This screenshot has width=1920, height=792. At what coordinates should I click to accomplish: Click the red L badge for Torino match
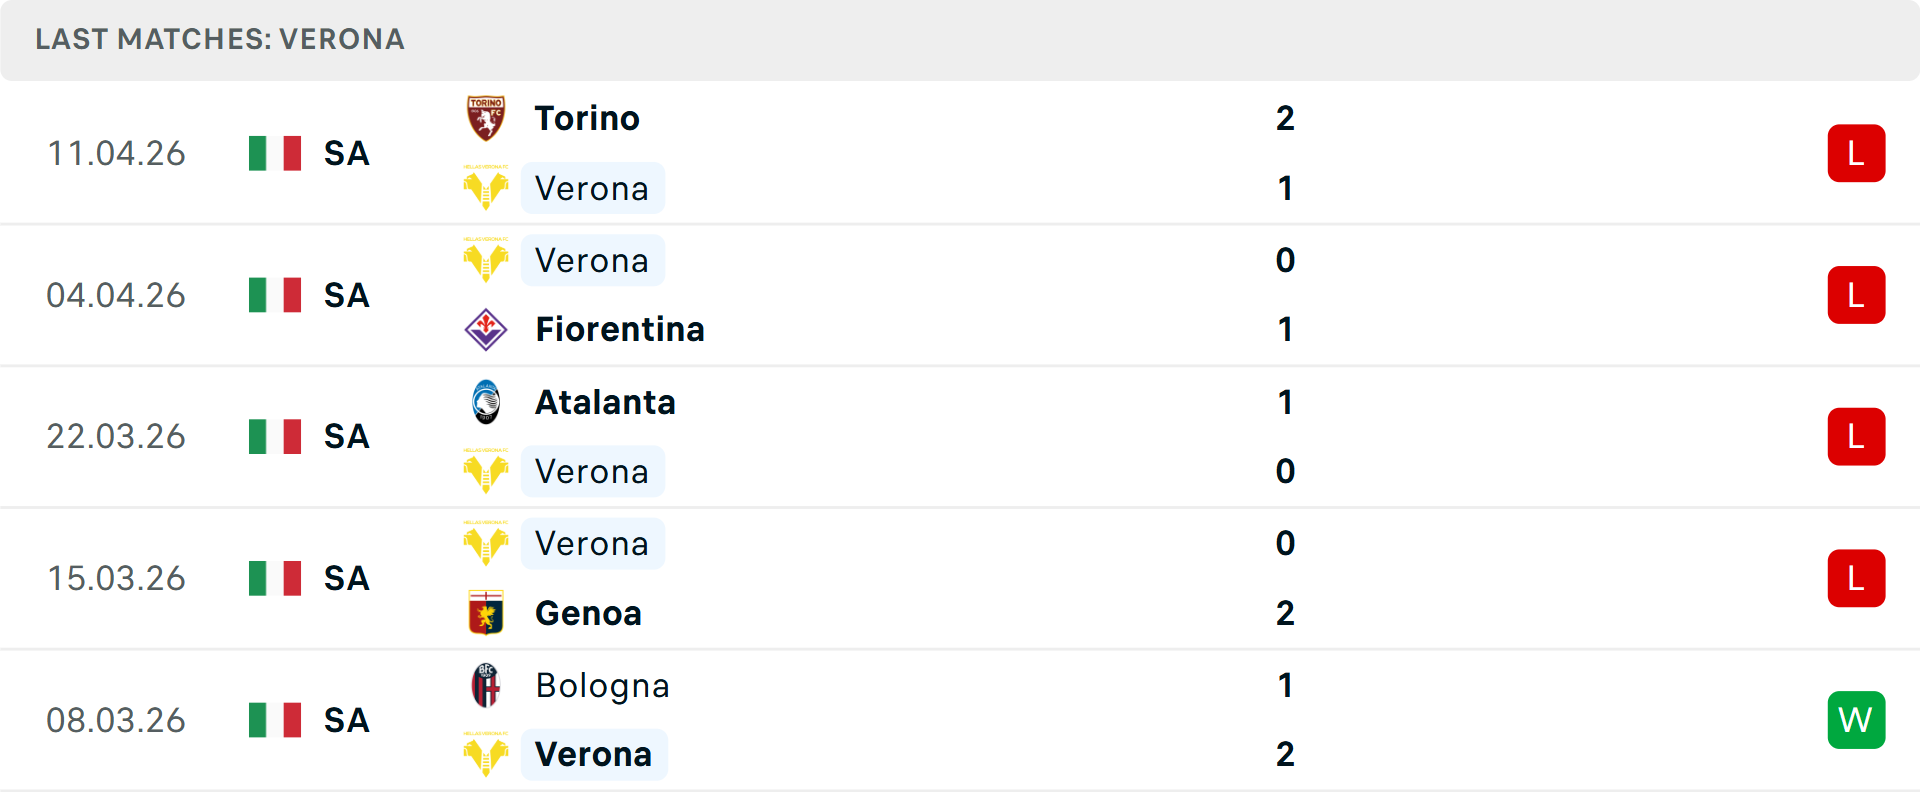(x=1856, y=153)
